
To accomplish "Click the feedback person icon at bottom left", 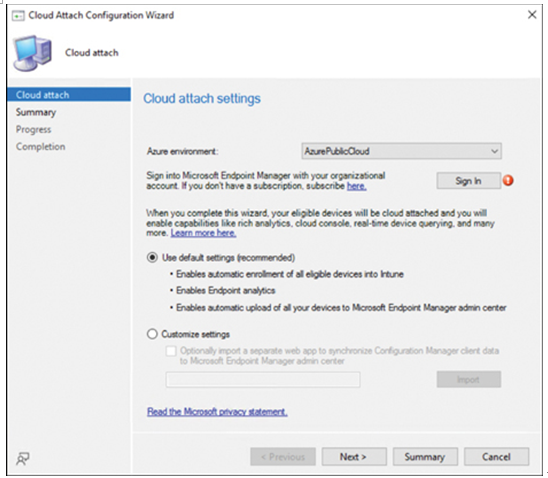I will pos(23,459).
